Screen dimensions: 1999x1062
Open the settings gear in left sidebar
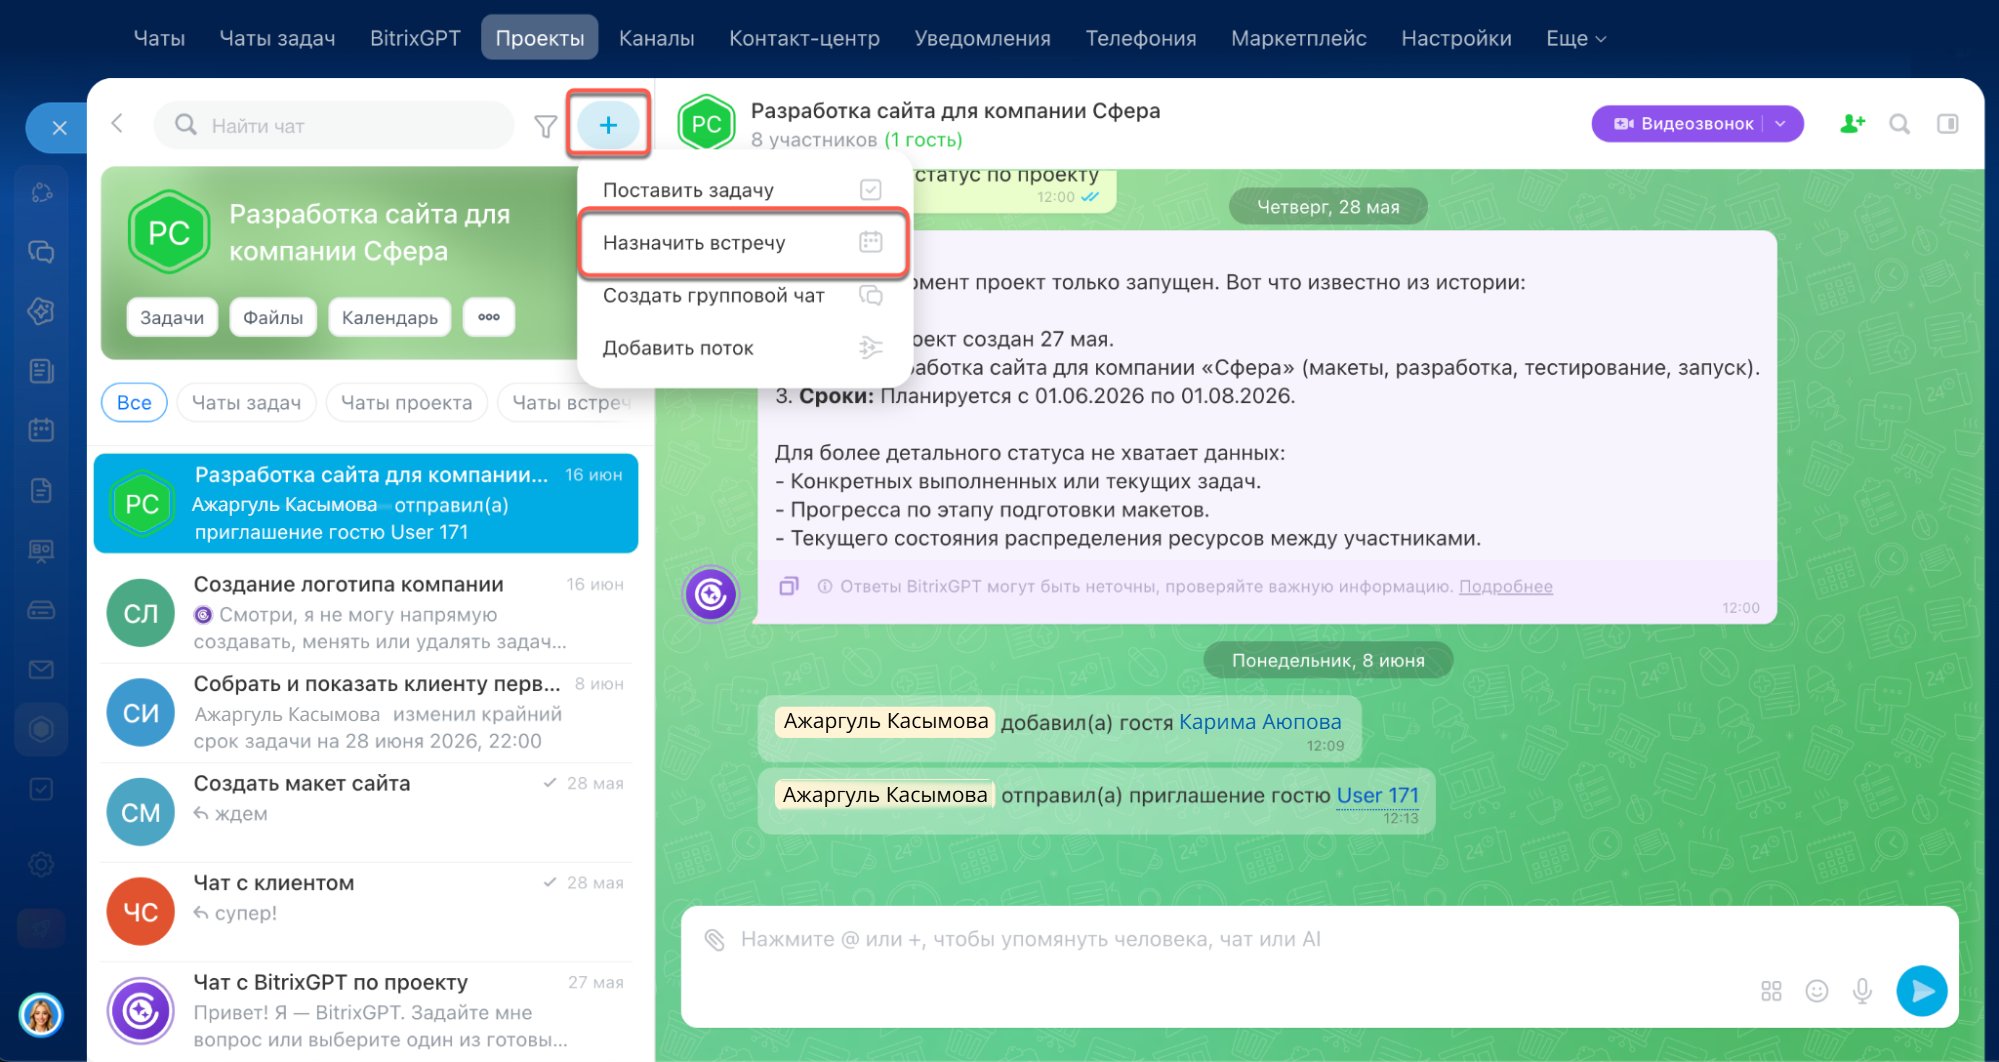41,864
